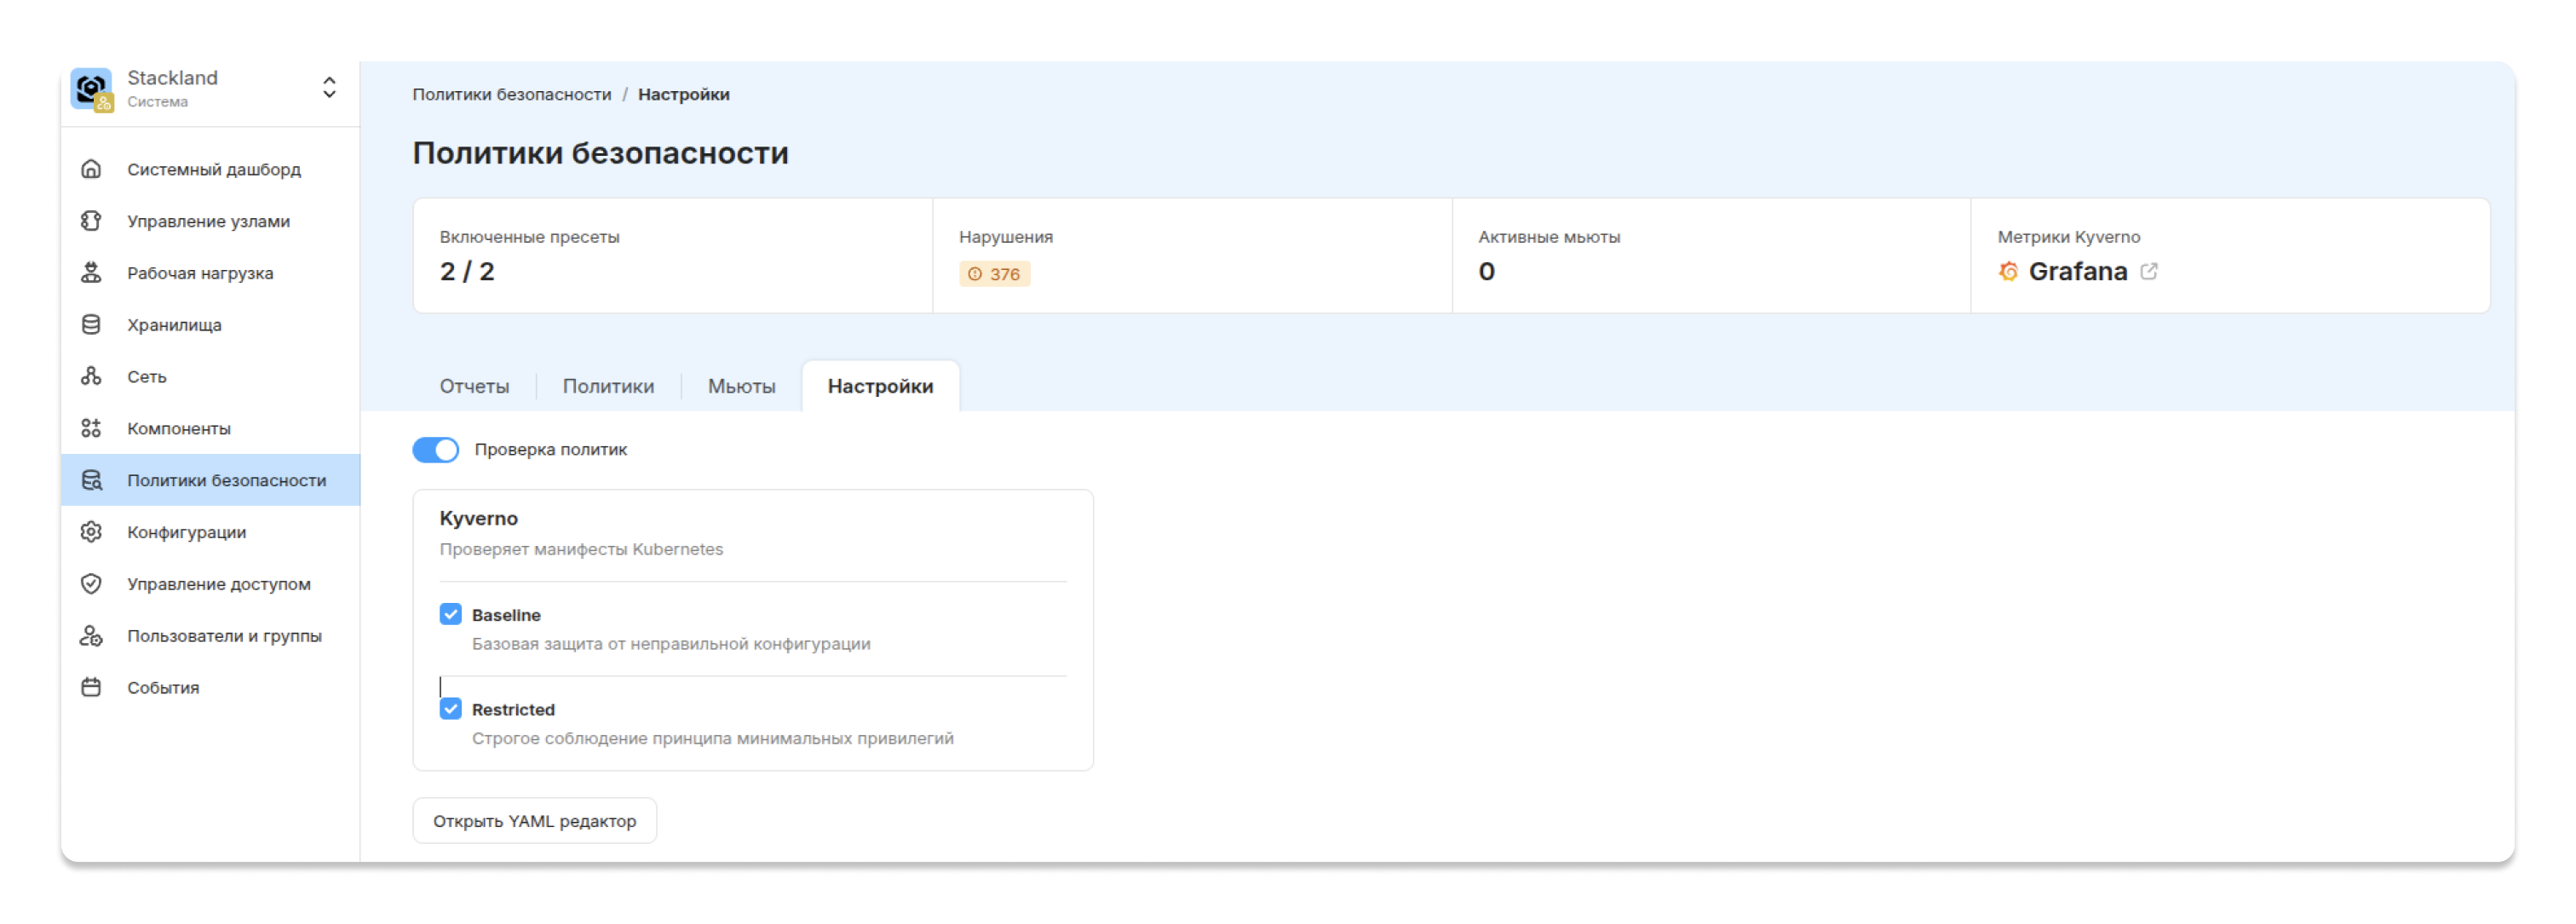Switch to the Политики tab
Viewport: 2576px width, 924px height.
pos(608,387)
